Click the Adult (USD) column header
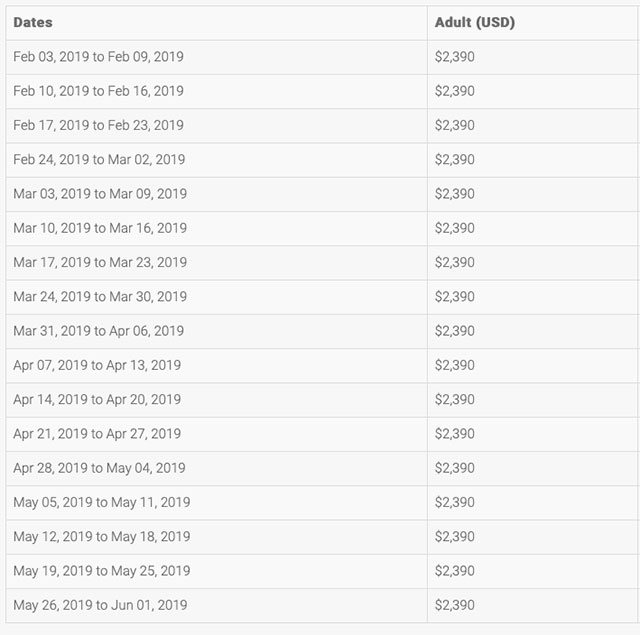The height and width of the screenshot is (635, 640). click(x=475, y=22)
